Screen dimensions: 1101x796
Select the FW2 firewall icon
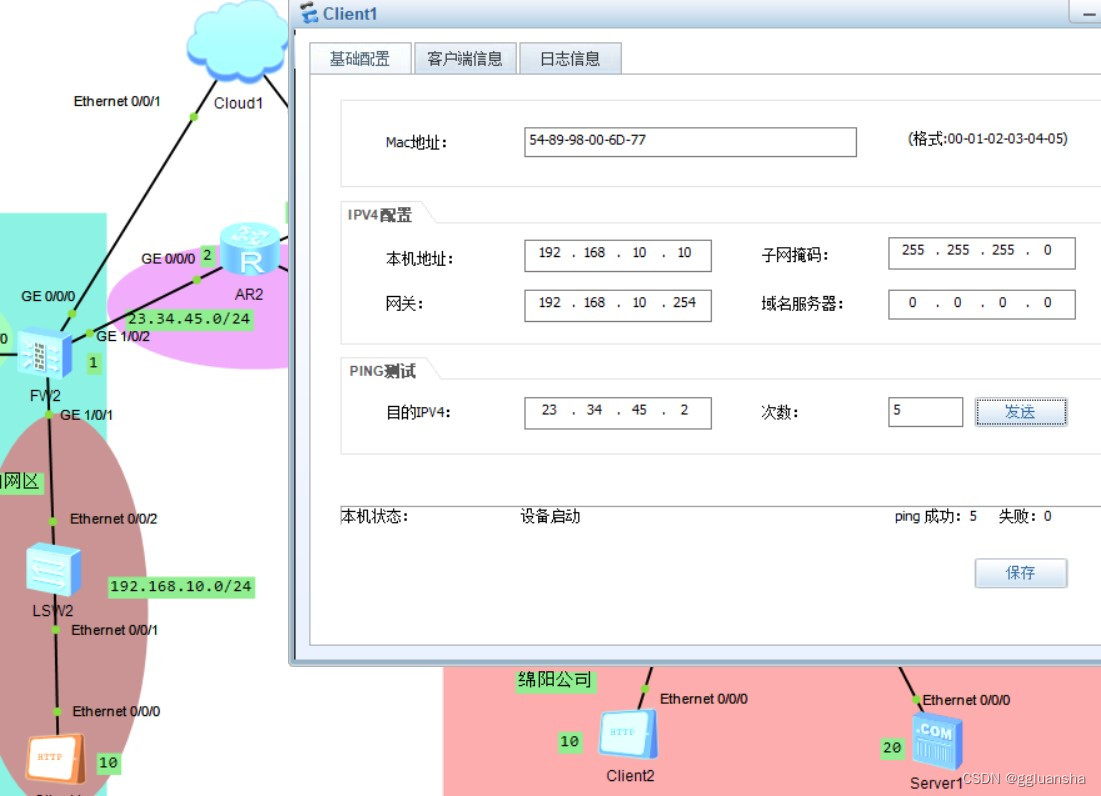point(45,352)
